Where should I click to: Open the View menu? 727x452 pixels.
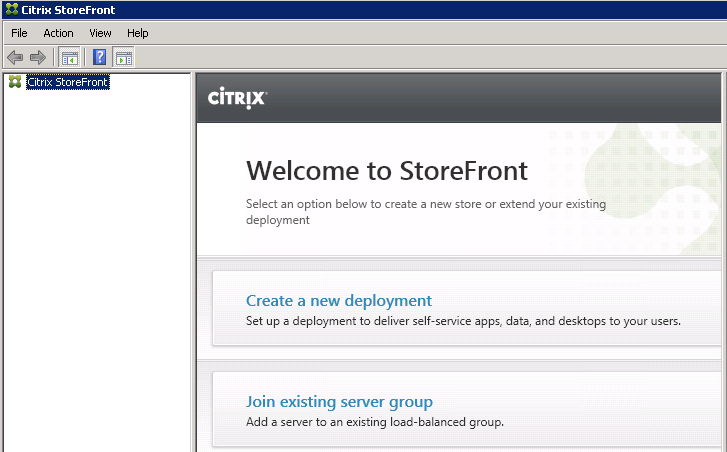(100, 33)
